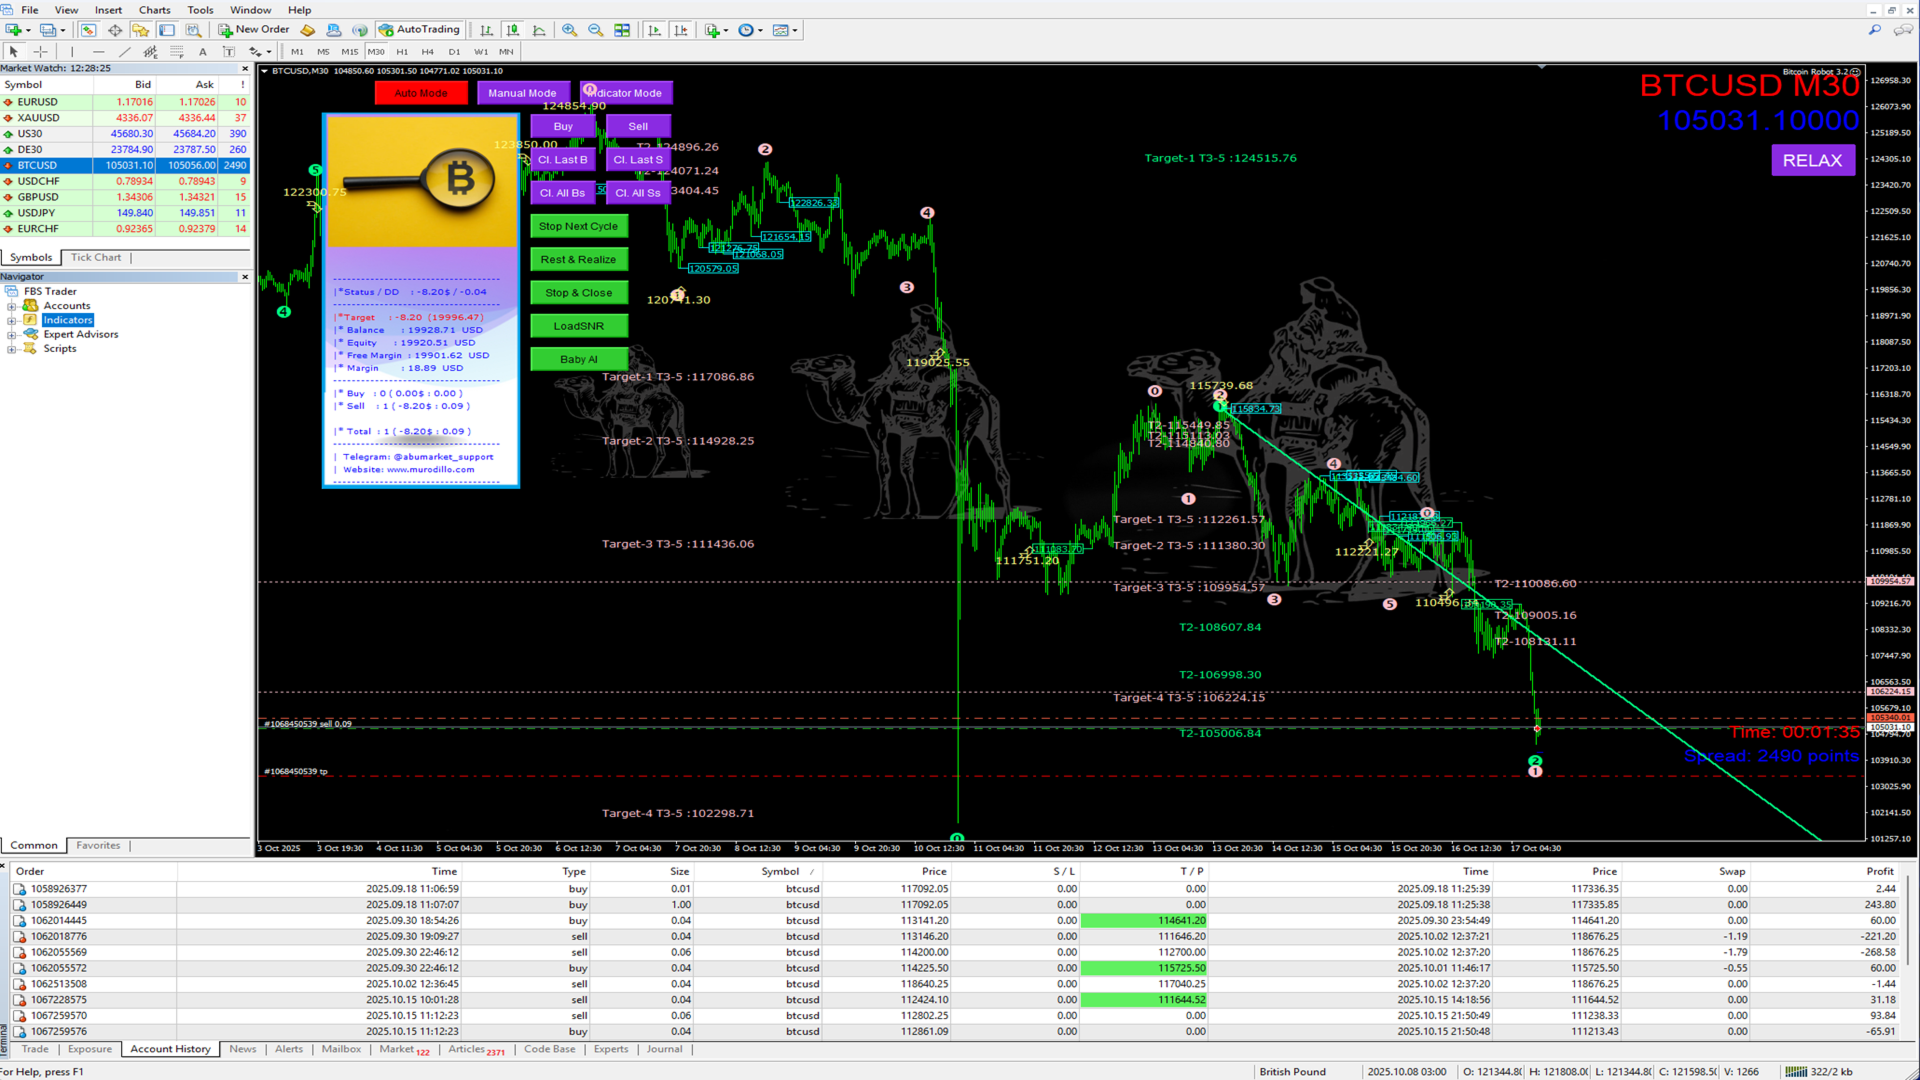Image resolution: width=1920 pixels, height=1080 pixels.
Task: Click the Stop & Close button
Action: [578, 293]
